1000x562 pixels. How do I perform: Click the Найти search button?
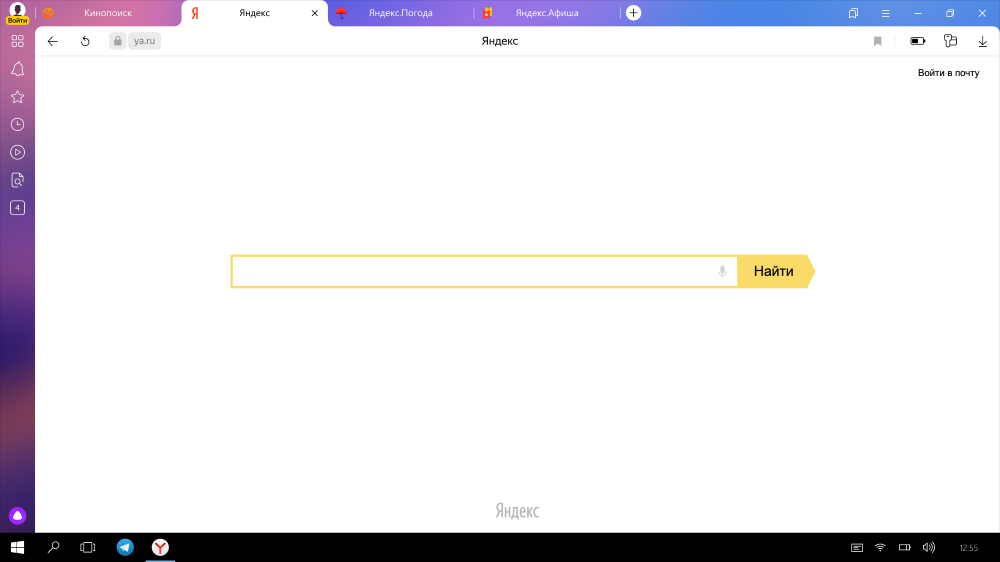tap(776, 271)
